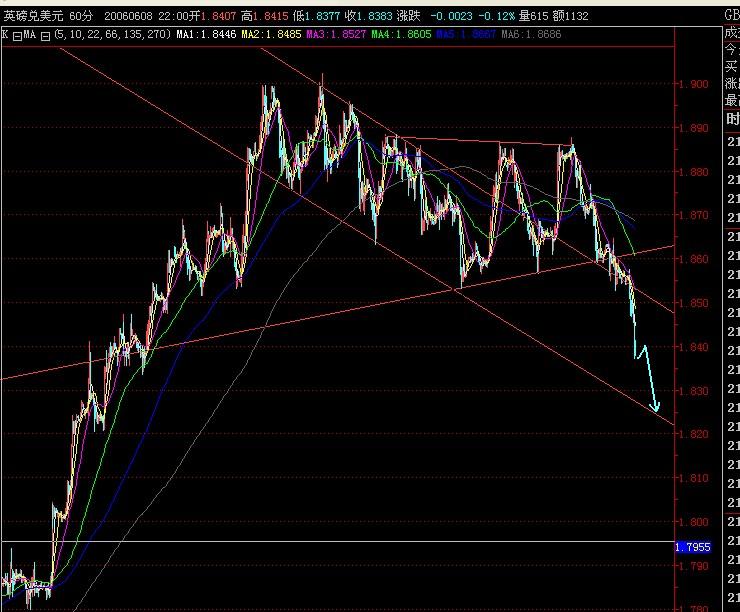Click the 涨跌 -0.0023 change value
Viewport: 740px width, 612px height.
[x=435, y=17]
